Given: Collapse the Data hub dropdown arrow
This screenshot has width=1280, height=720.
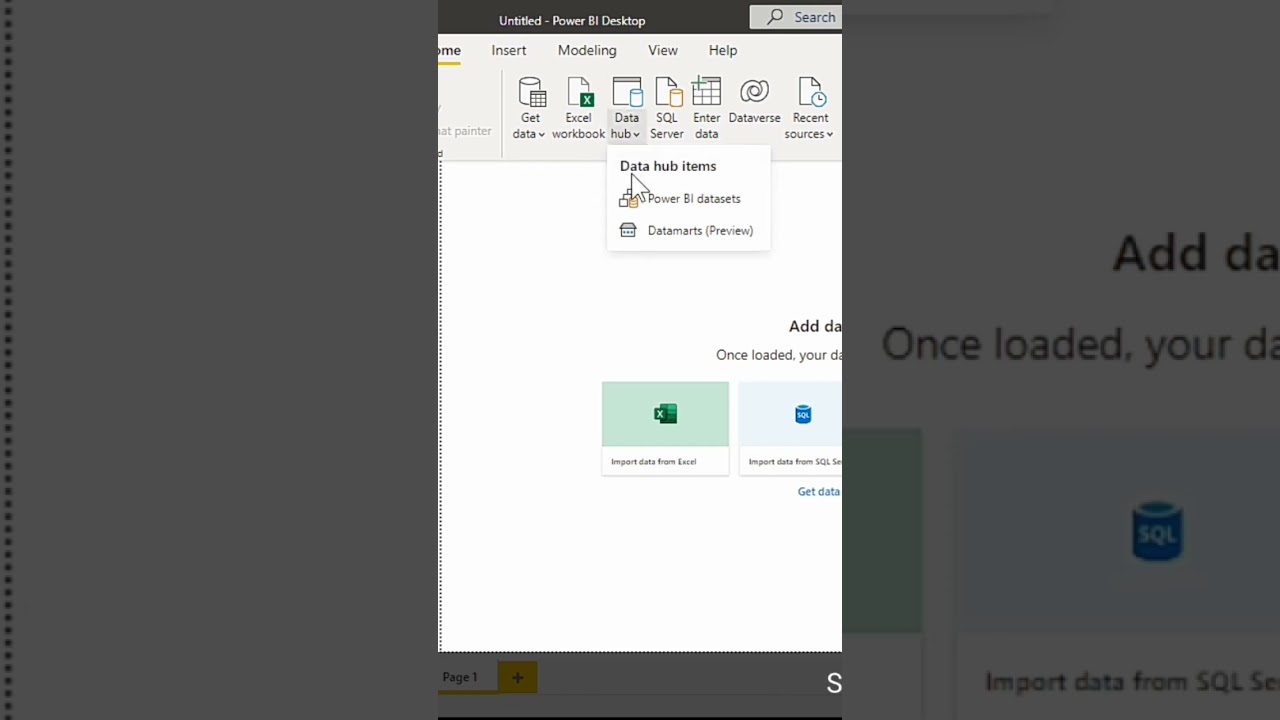Looking at the screenshot, I should coord(636,135).
